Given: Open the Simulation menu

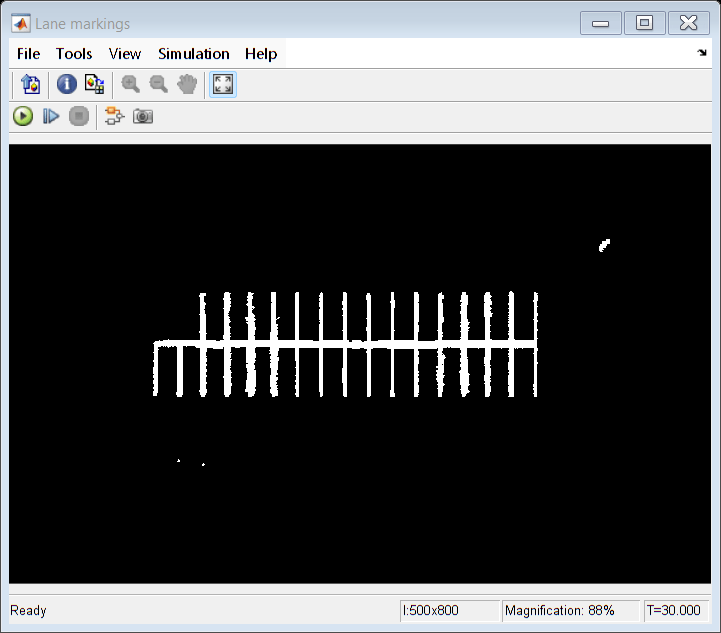Looking at the screenshot, I should (194, 54).
